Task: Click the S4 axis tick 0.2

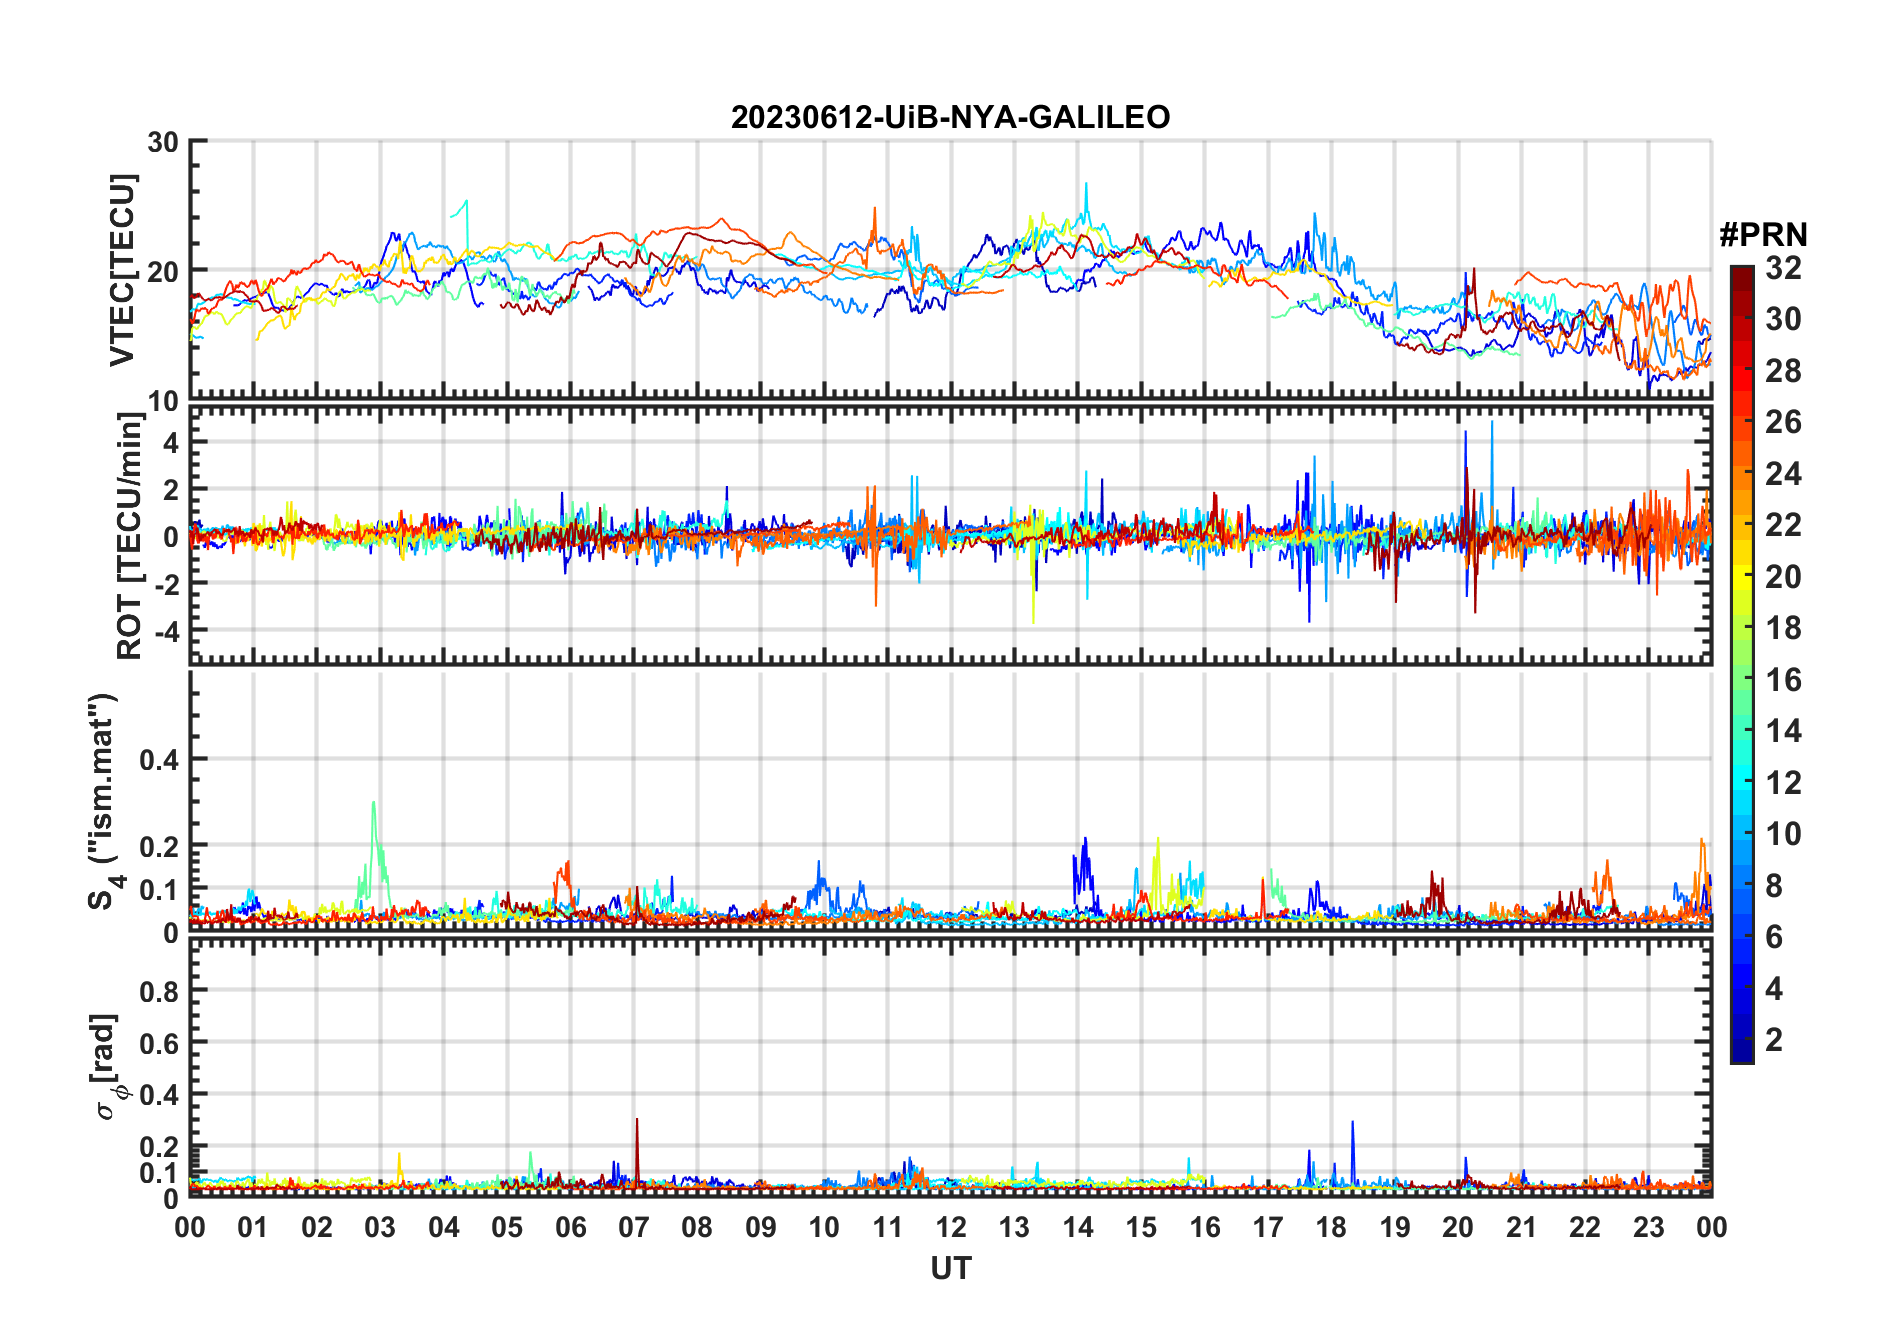Action: tap(159, 847)
